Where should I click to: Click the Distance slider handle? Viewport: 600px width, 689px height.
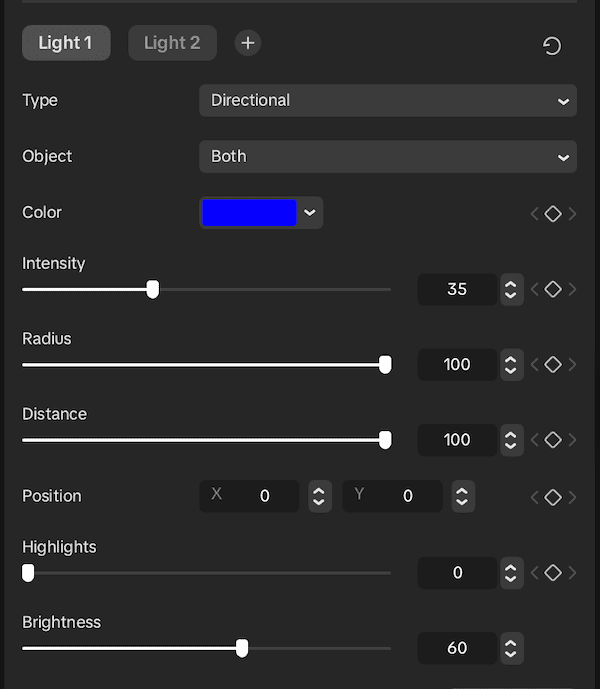click(385, 440)
